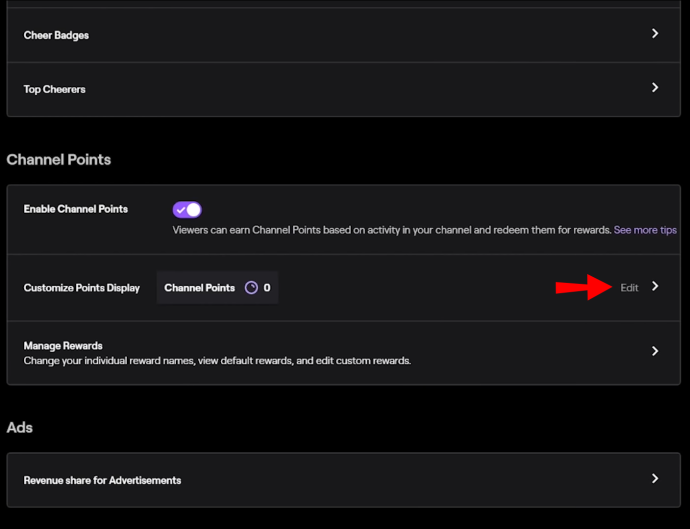Screen dimensions: 690x529
Task: Select the Top Cheerers row label
Action: click(55, 89)
